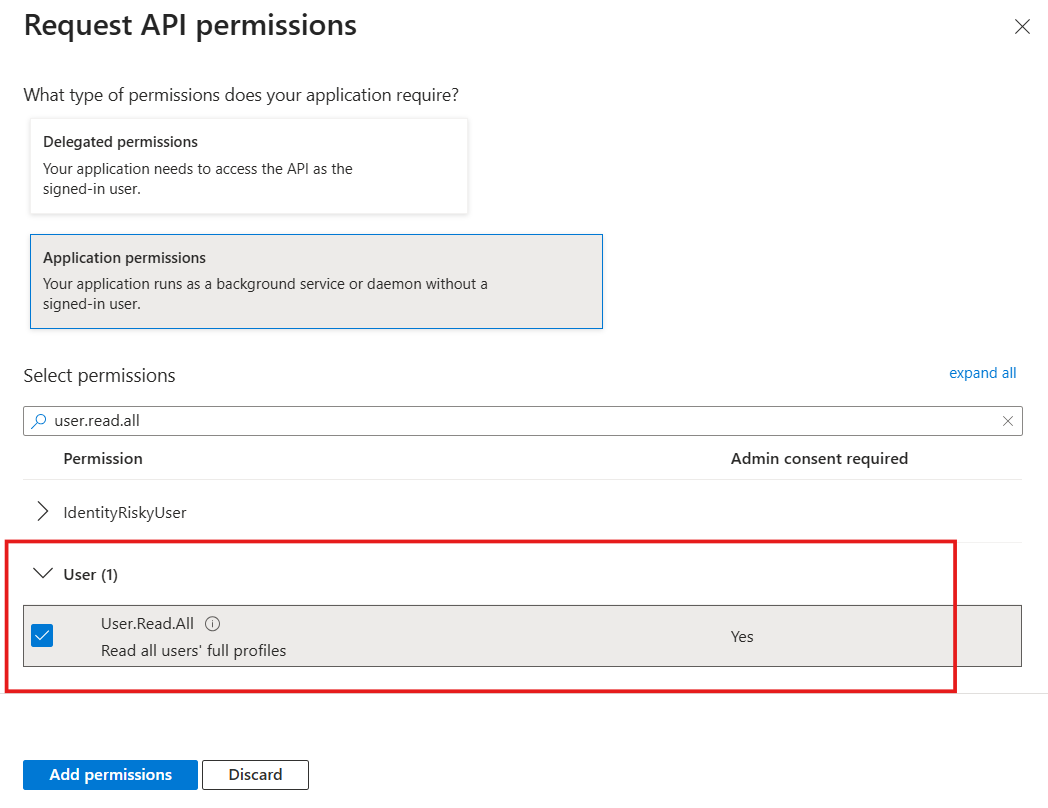The height and width of the screenshot is (808, 1048).
Task: Expand the IdentityRiskyUser chevron arrow
Action: (x=42, y=512)
